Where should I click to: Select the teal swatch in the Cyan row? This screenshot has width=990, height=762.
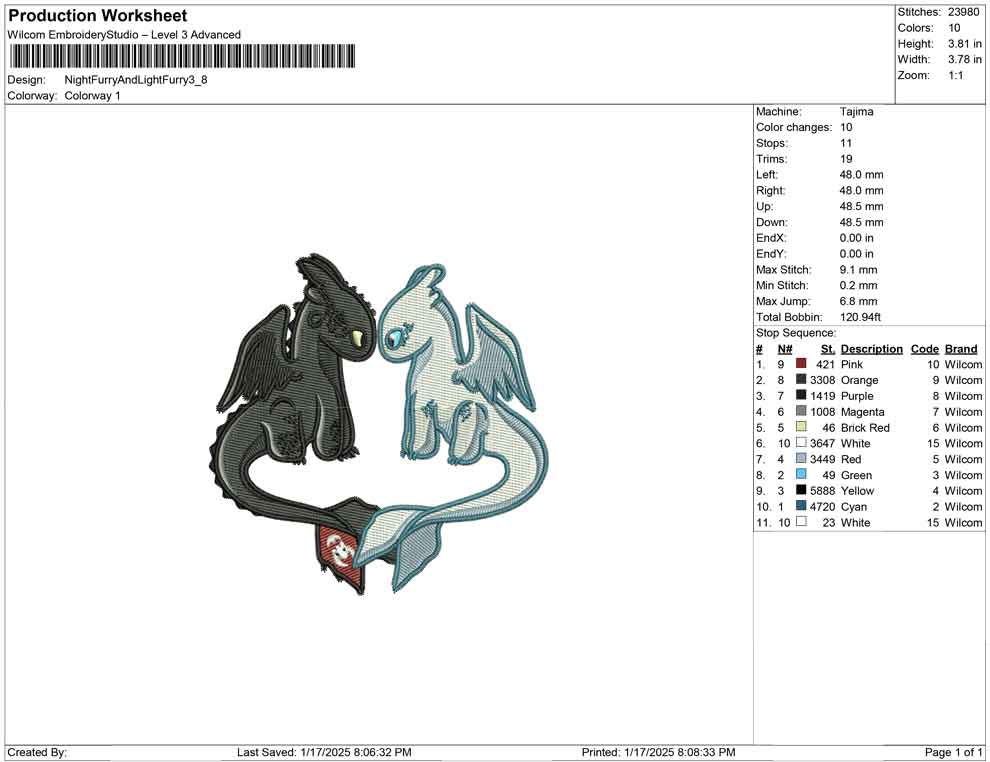(x=801, y=506)
